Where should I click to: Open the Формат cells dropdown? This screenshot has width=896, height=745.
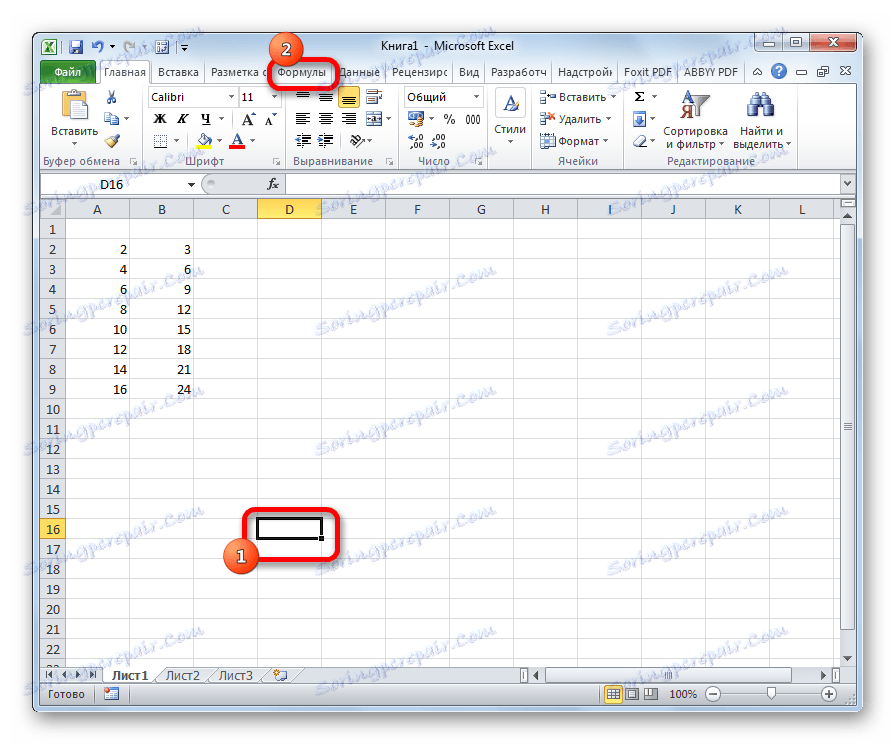click(x=574, y=141)
